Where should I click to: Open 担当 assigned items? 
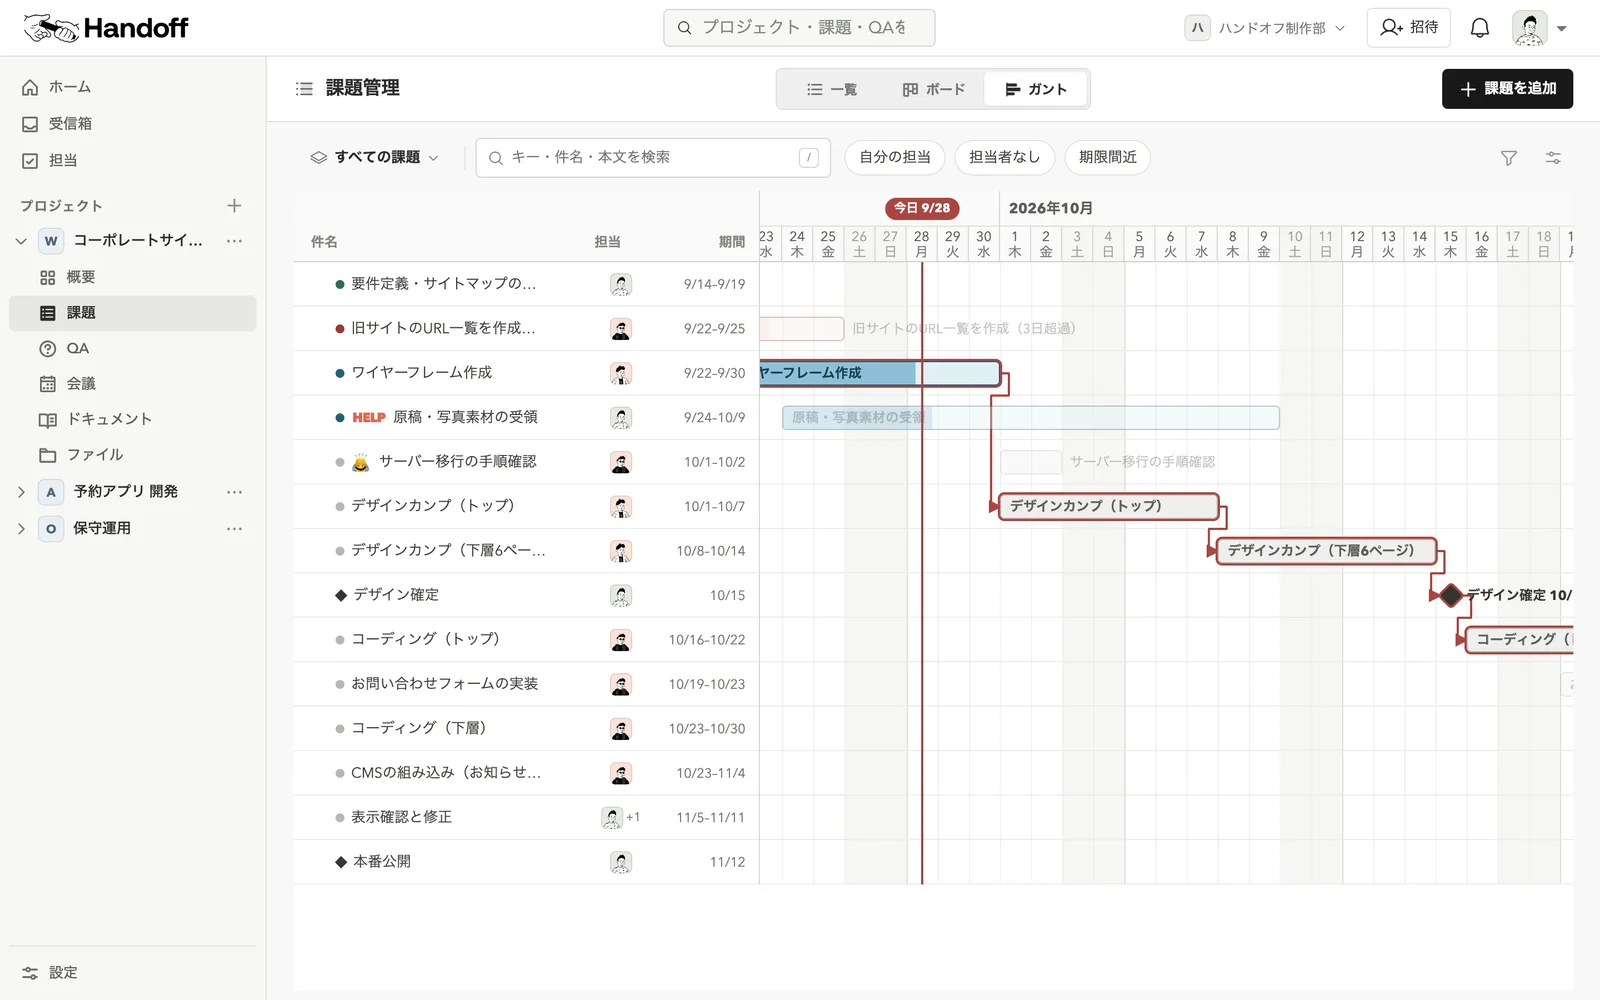point(133,160)
